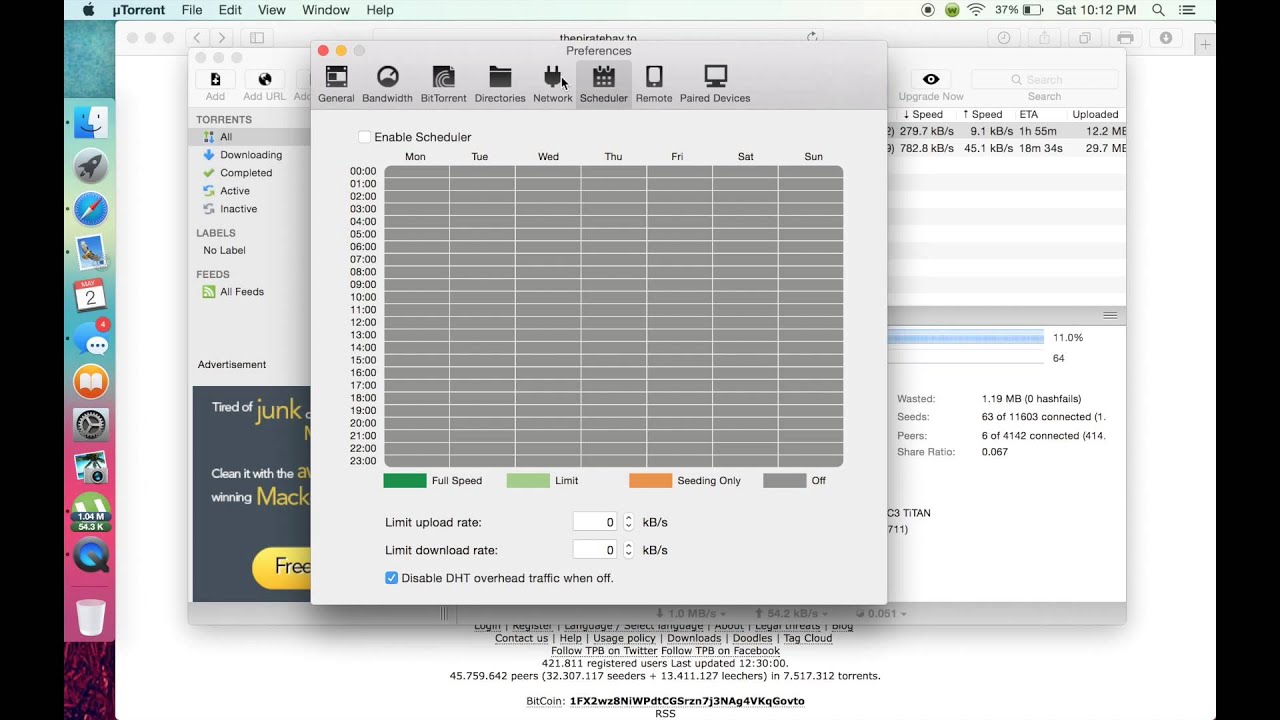Open QuickTime Player in the Dock
This screenshot has height=720, width=1280.
tap(91, 554)
